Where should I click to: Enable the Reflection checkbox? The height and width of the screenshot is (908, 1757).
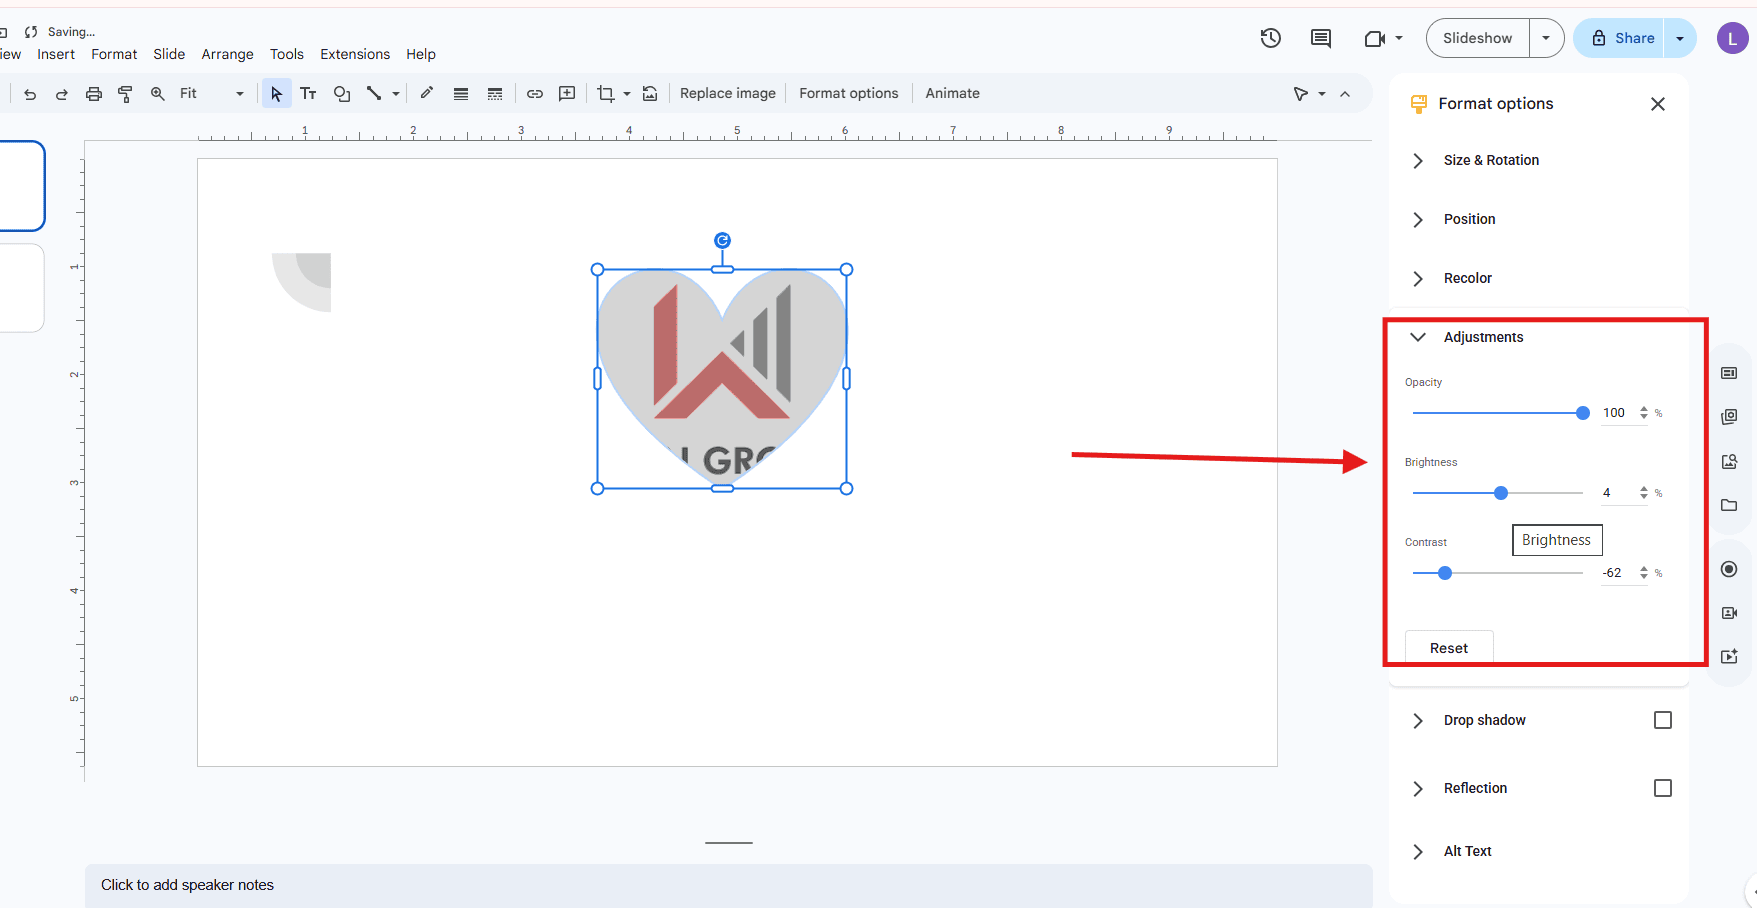(1663, 788)
